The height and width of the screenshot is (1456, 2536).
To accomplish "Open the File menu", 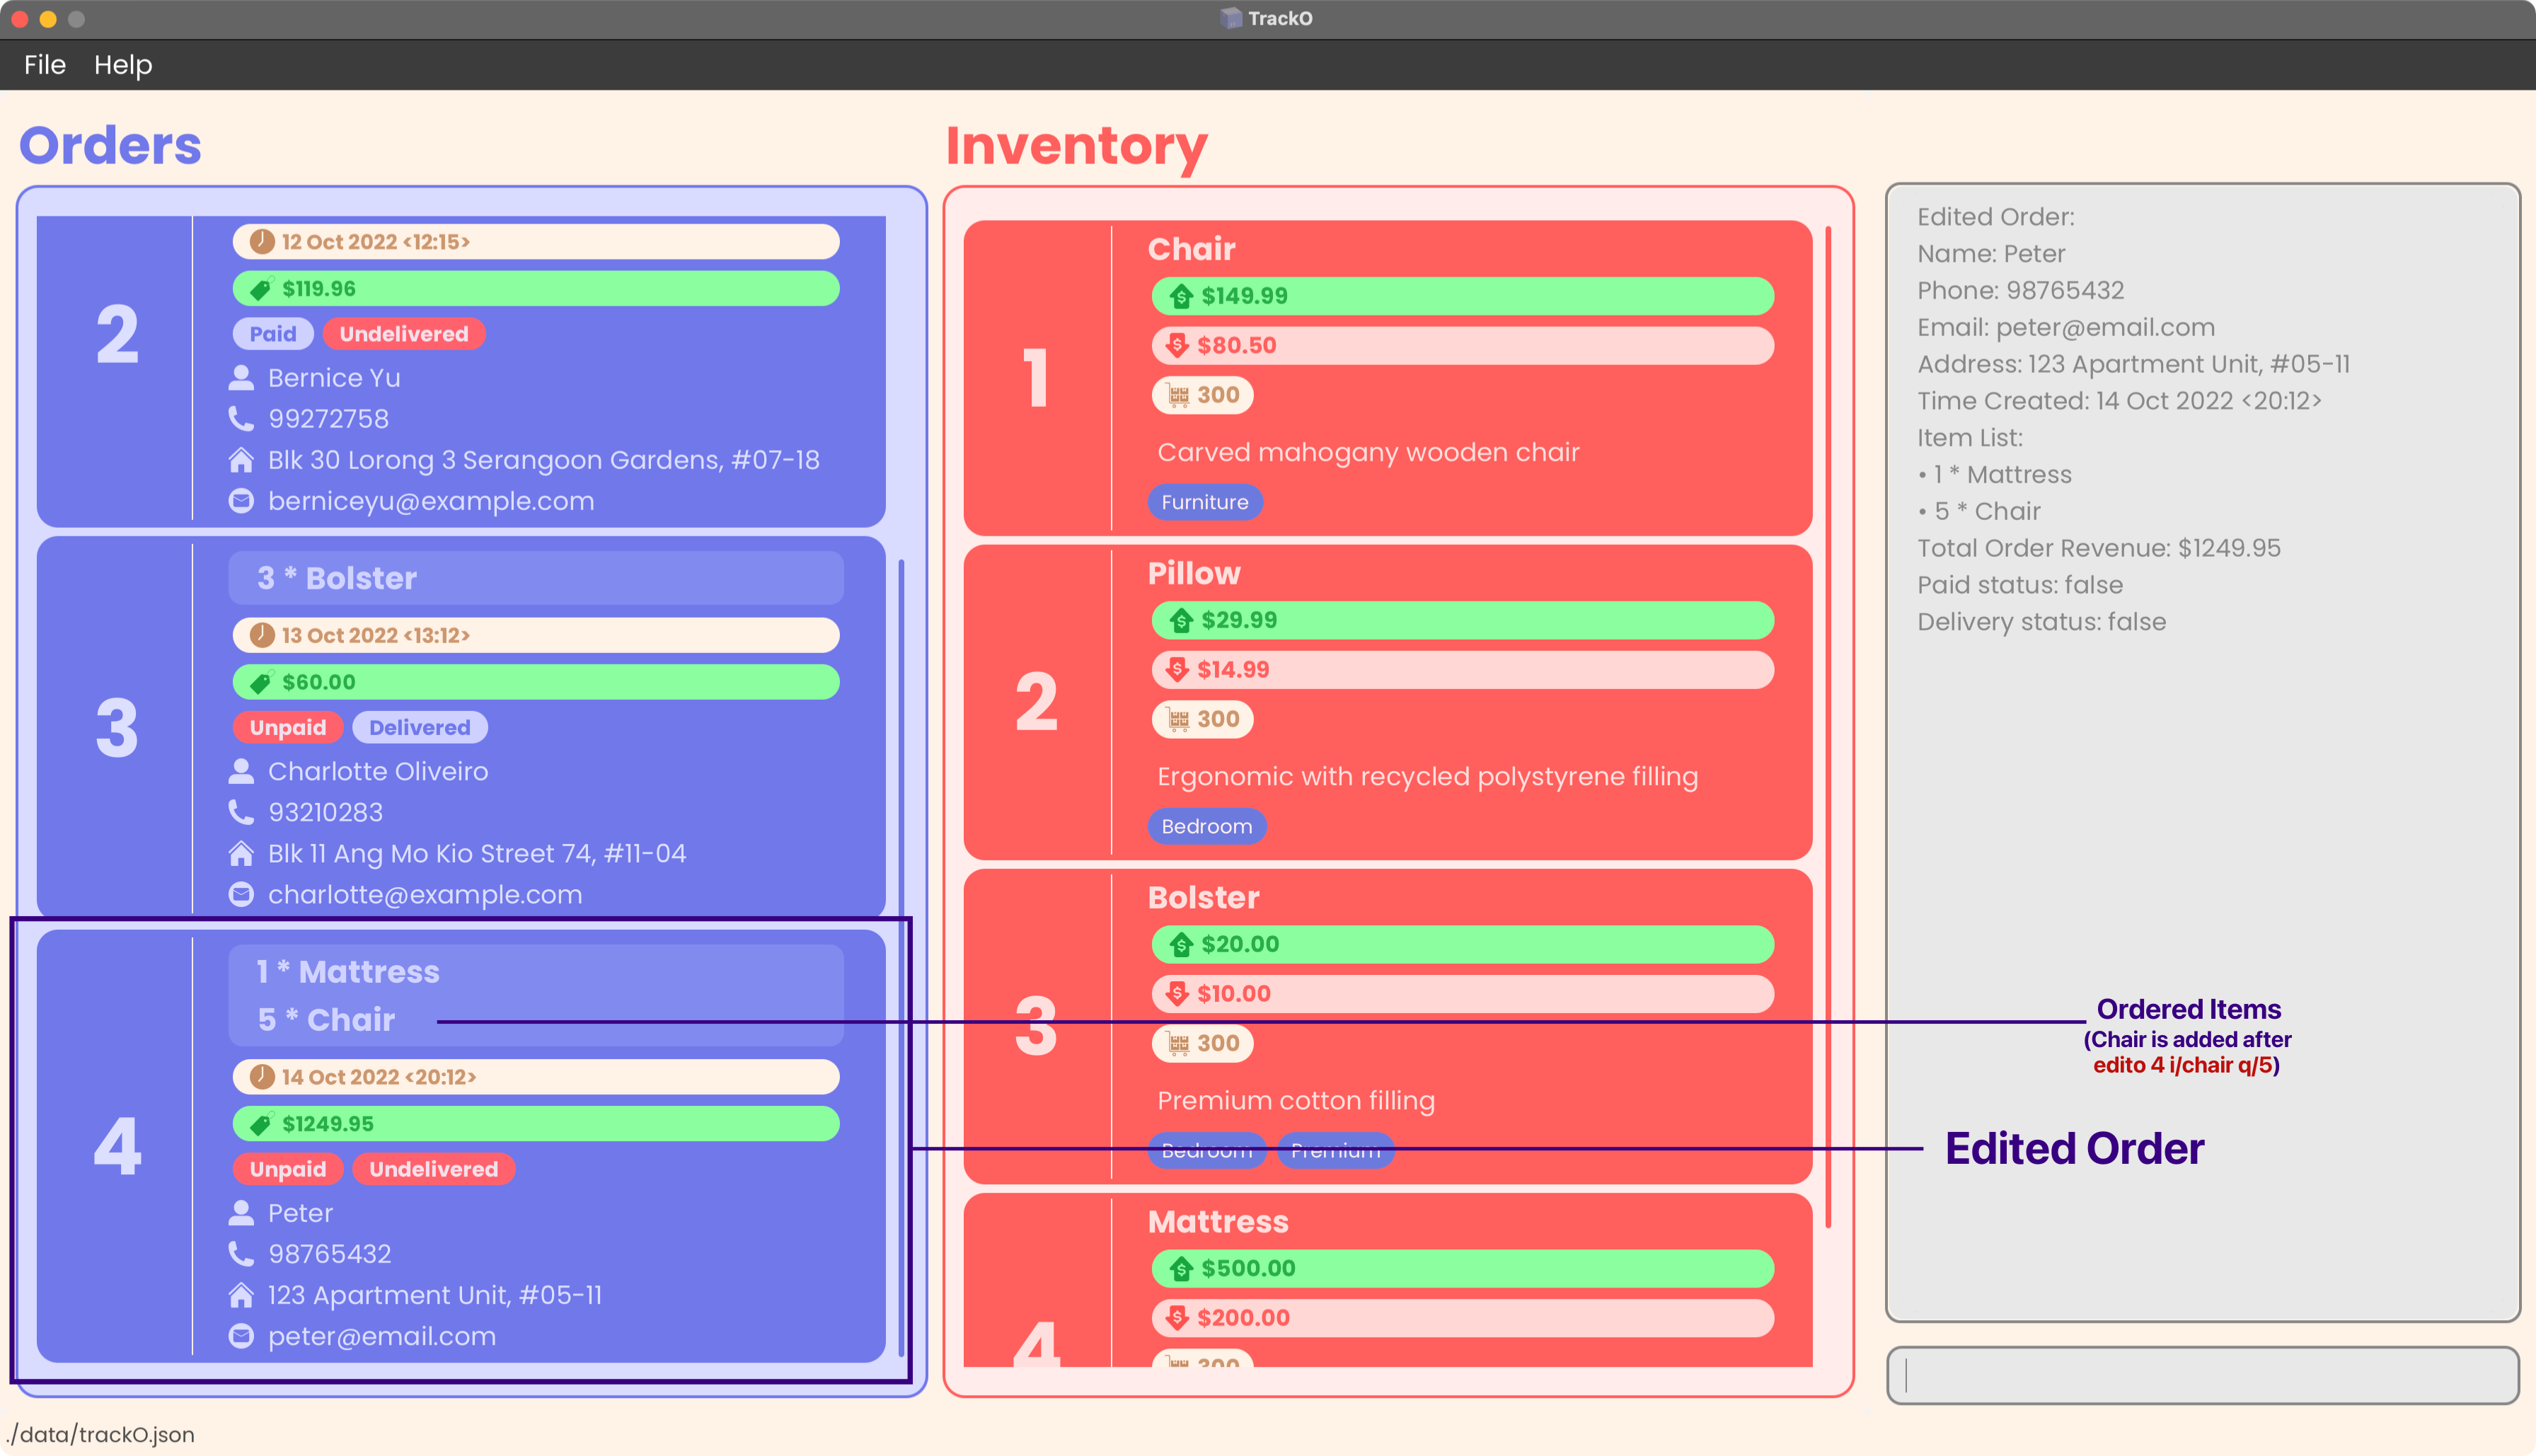I will [44, 64].
